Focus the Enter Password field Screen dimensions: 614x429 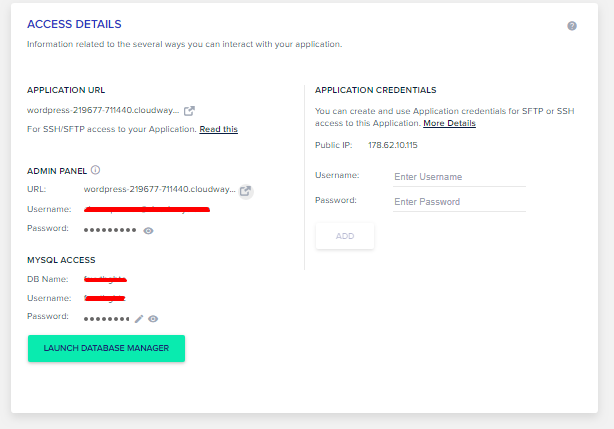click(x=459, y=202)
